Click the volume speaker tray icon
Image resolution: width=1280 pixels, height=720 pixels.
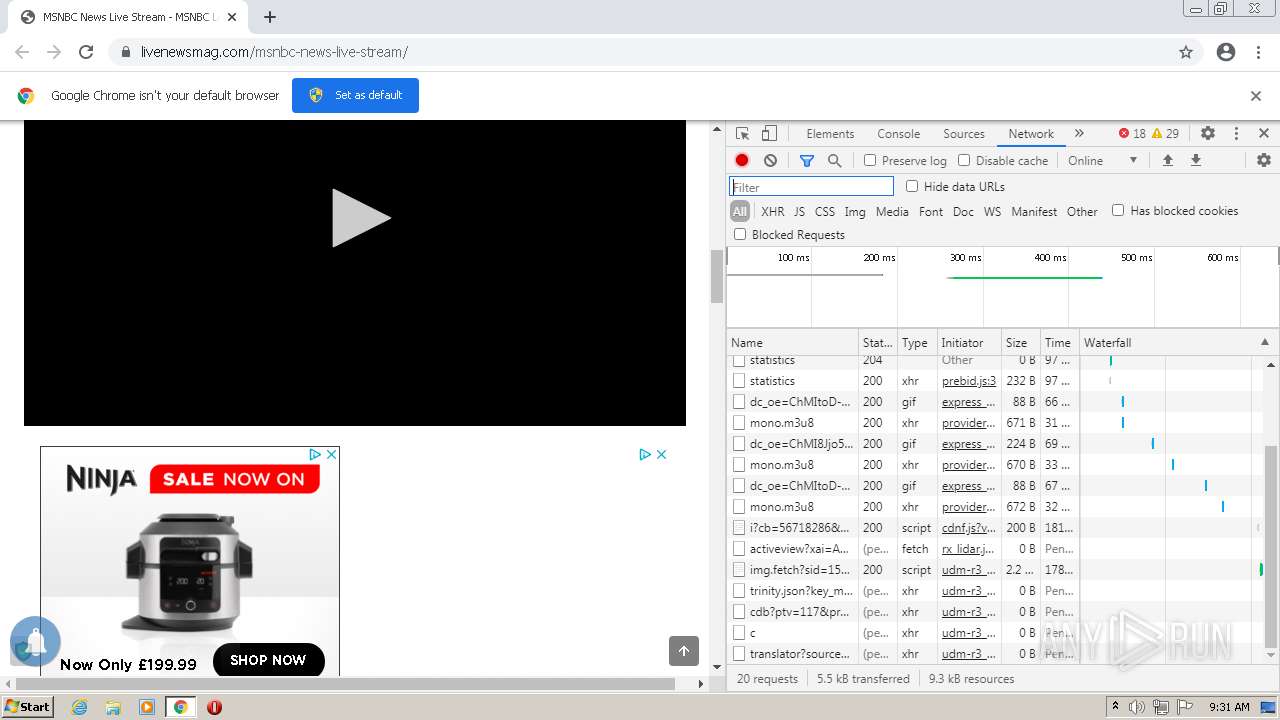point(1137,707)
